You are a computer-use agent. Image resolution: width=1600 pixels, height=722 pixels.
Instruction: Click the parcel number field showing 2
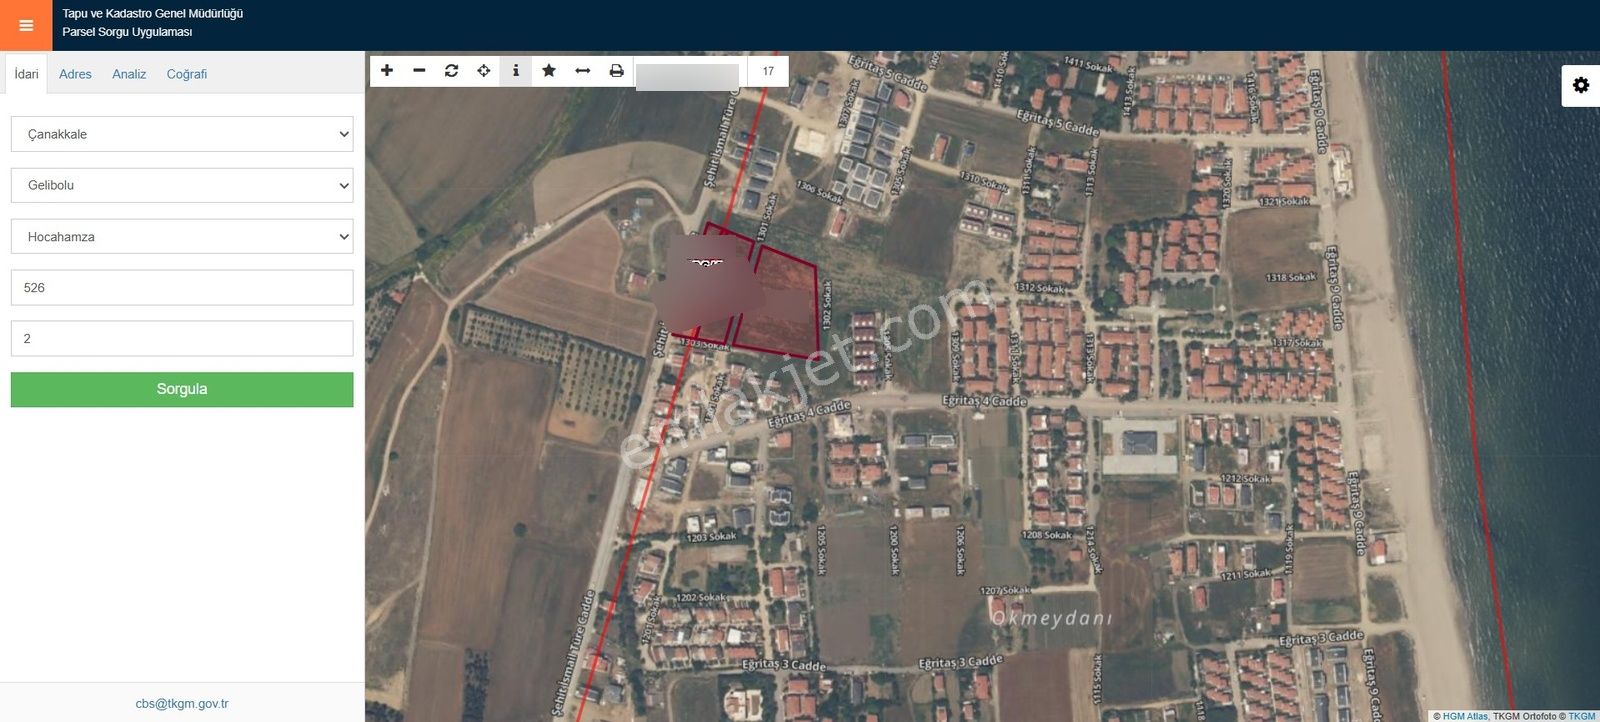(182, 339)
